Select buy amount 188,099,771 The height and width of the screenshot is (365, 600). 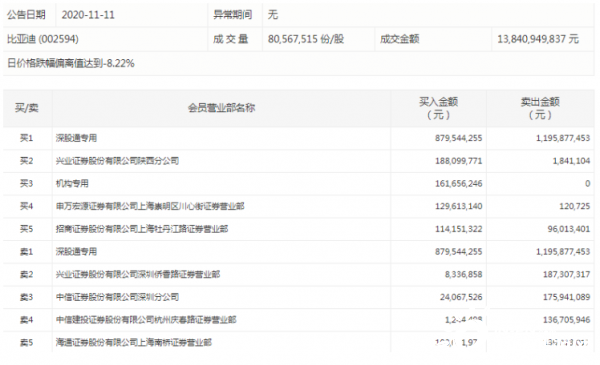tap(458, 161)
